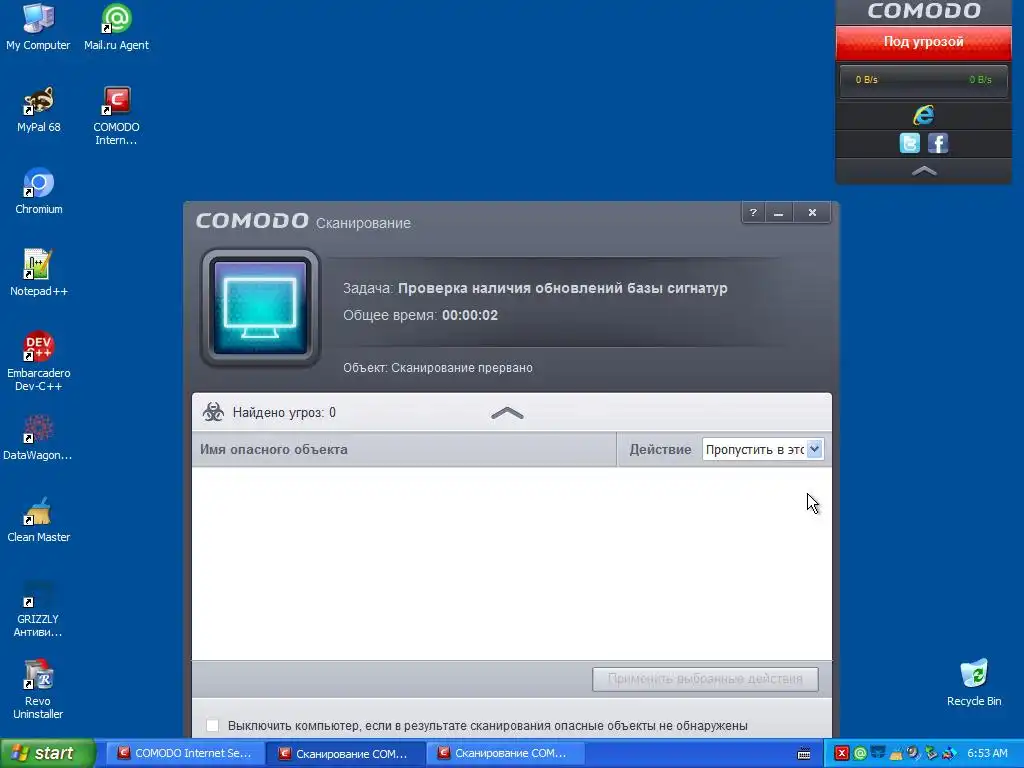
Task: Click the Имя опасного объекта column header
Action: (404, 449)
